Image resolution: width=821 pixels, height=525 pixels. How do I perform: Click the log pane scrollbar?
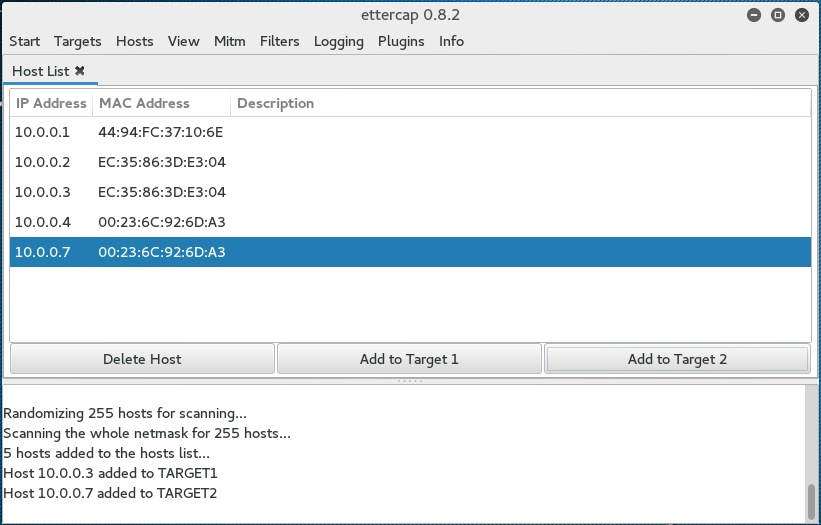click(811, 497)
